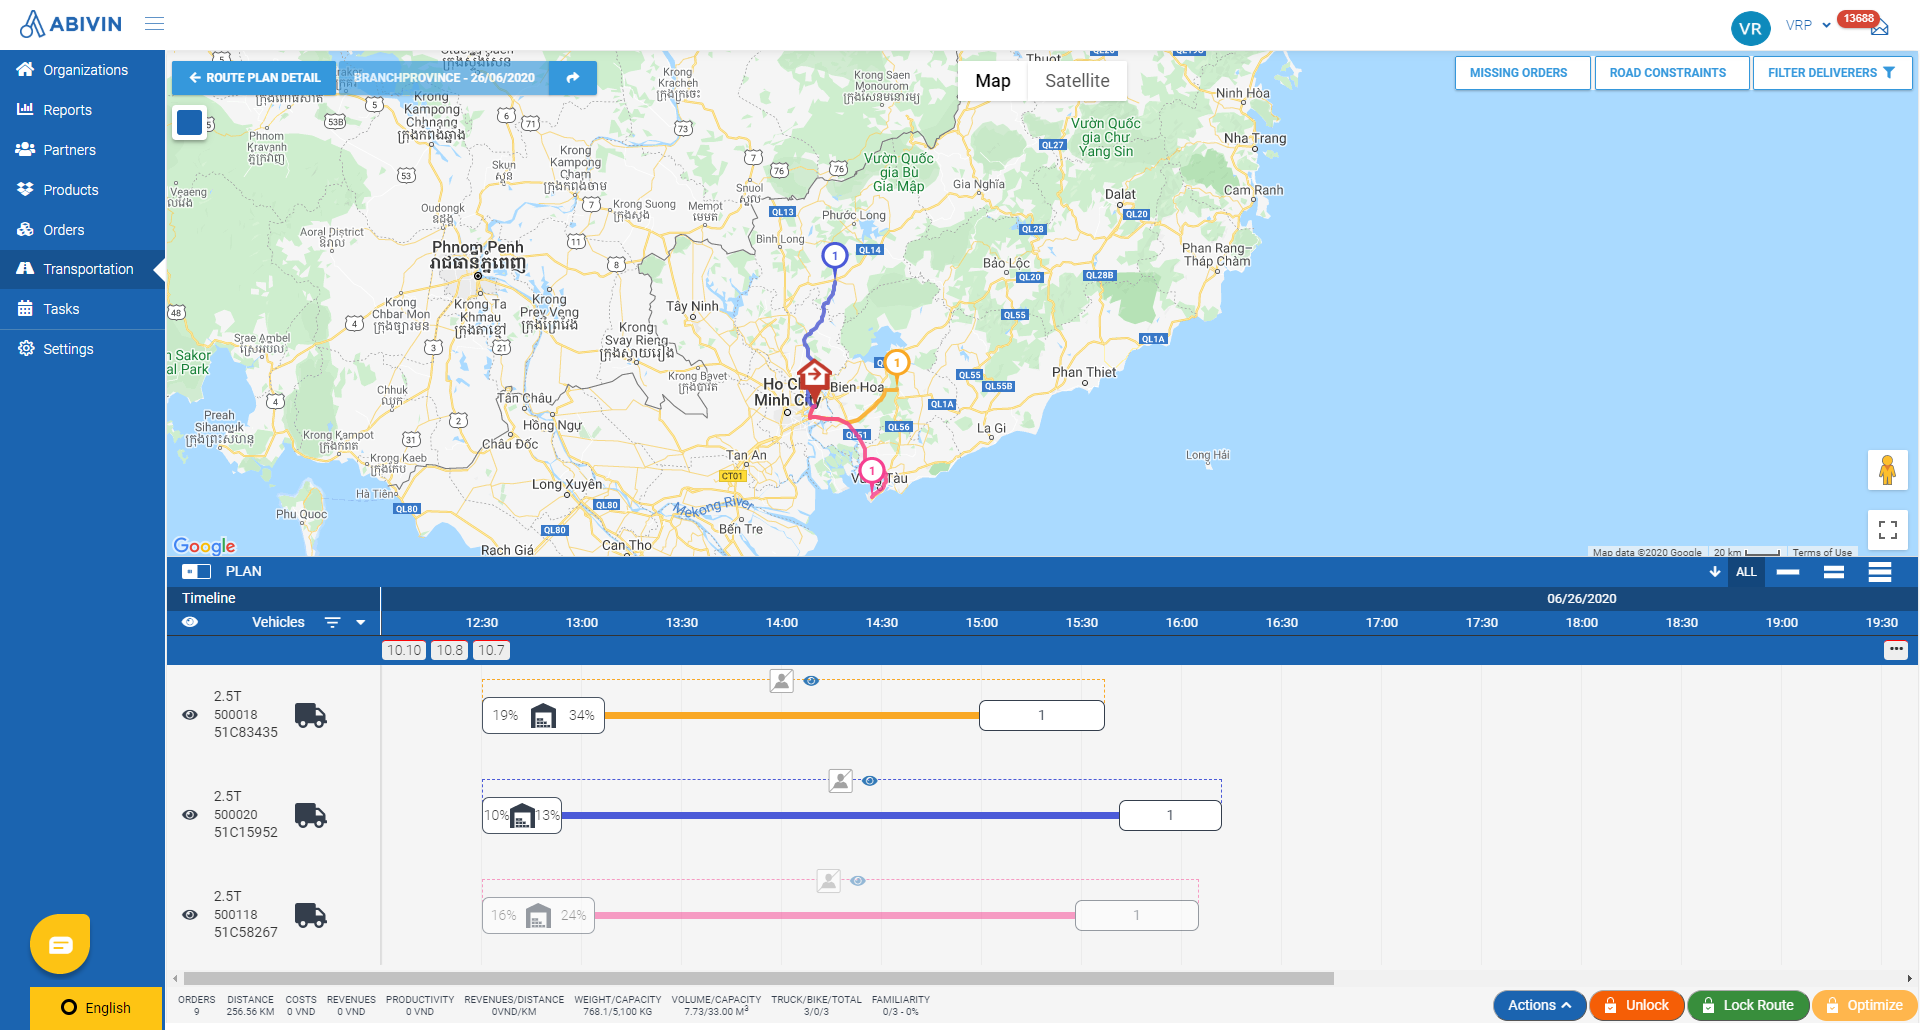
Task: Click warehouse icon on blue route
Action: pos(522,816)
